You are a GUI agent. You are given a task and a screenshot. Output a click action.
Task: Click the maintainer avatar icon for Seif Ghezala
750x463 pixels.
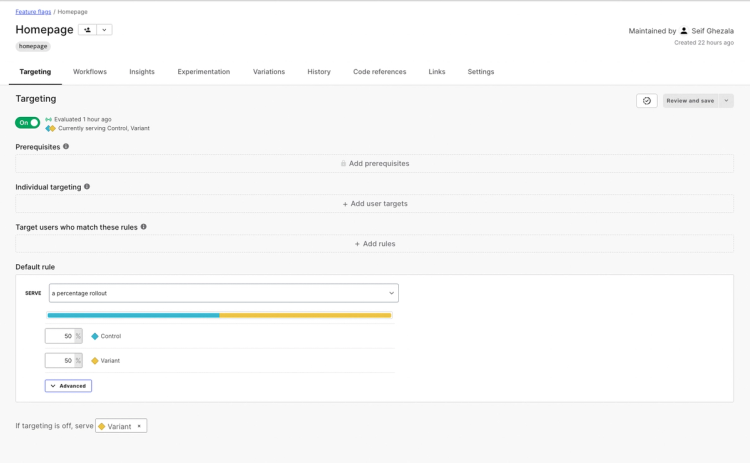click(684, 31)
